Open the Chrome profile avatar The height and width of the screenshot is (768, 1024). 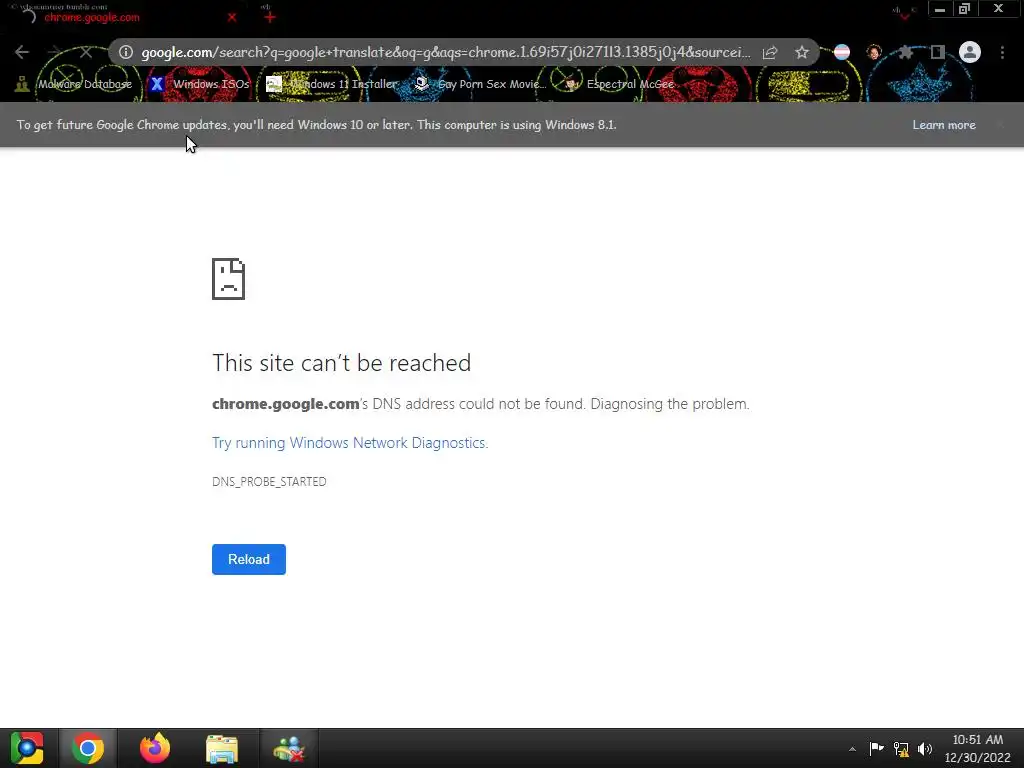click(970, 52)
